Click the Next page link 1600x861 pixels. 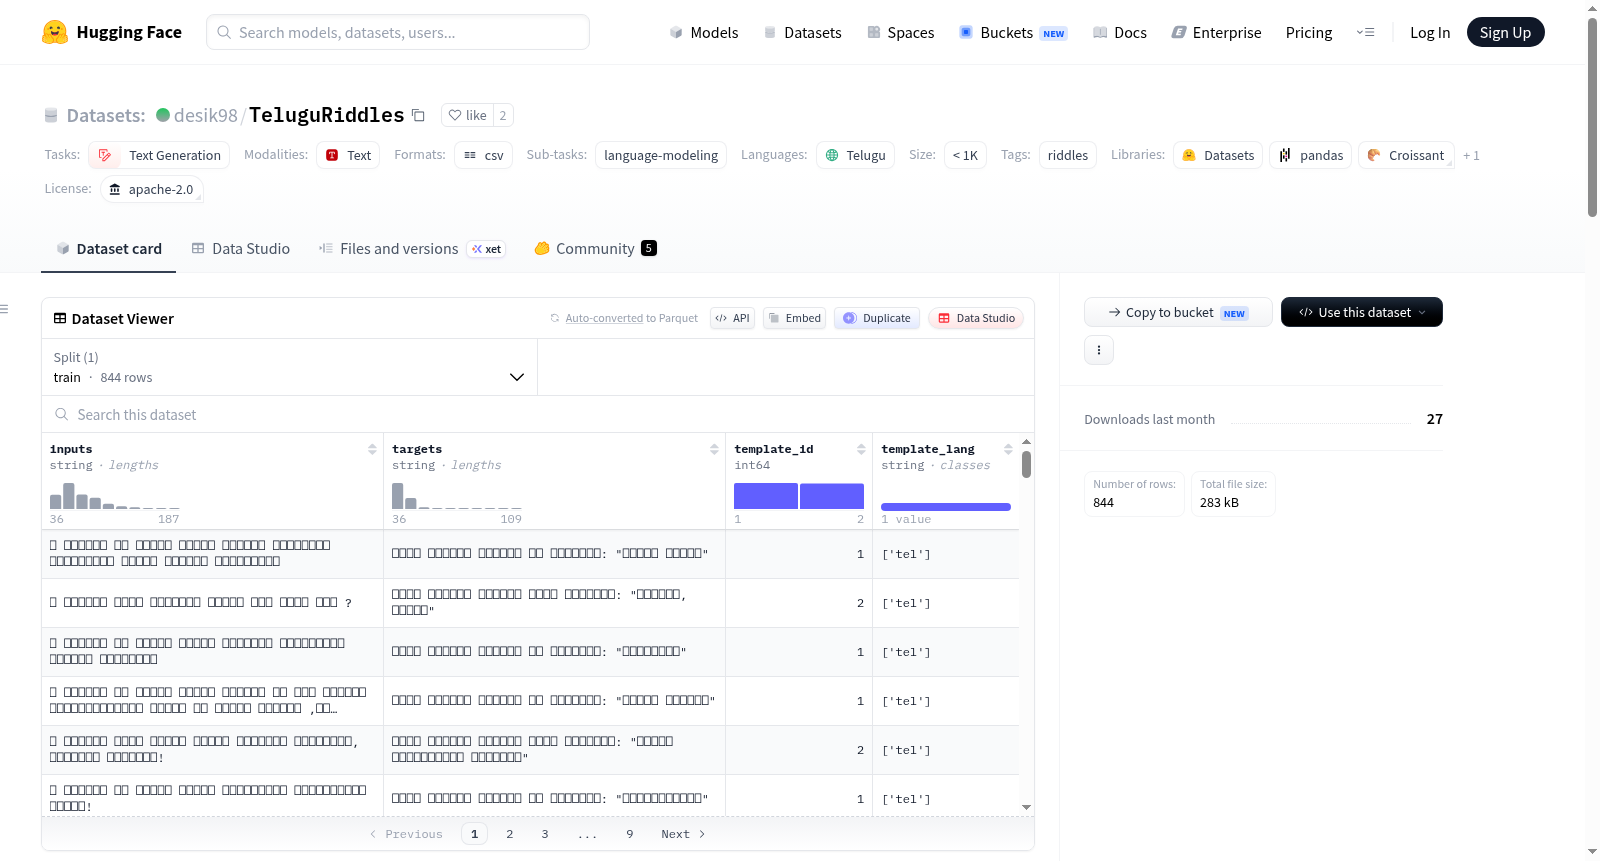click(x=683, y=834)
